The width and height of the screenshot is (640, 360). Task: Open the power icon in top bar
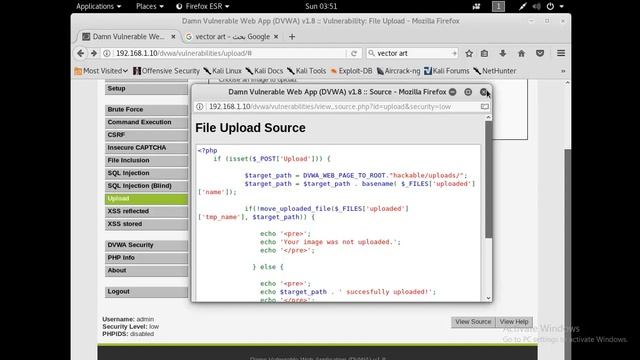[x=550, y=6]
